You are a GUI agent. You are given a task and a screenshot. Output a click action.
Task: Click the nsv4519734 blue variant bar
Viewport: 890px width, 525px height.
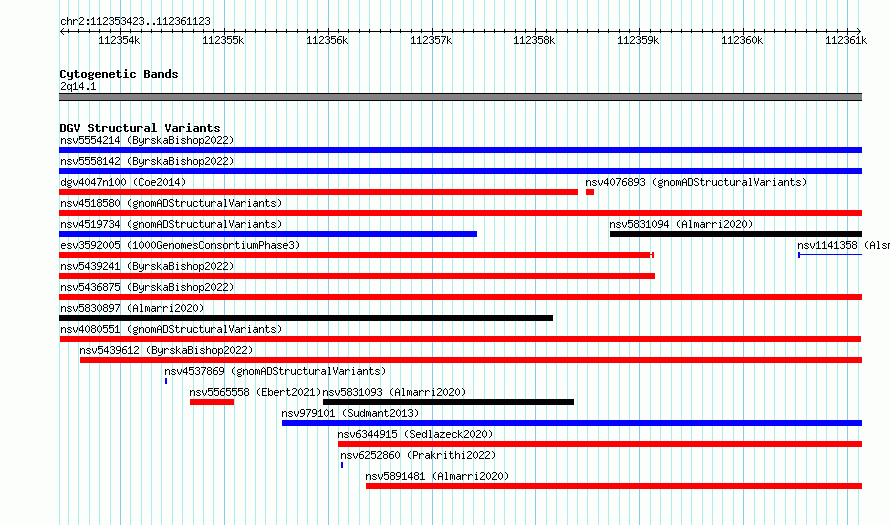point(268,234)
